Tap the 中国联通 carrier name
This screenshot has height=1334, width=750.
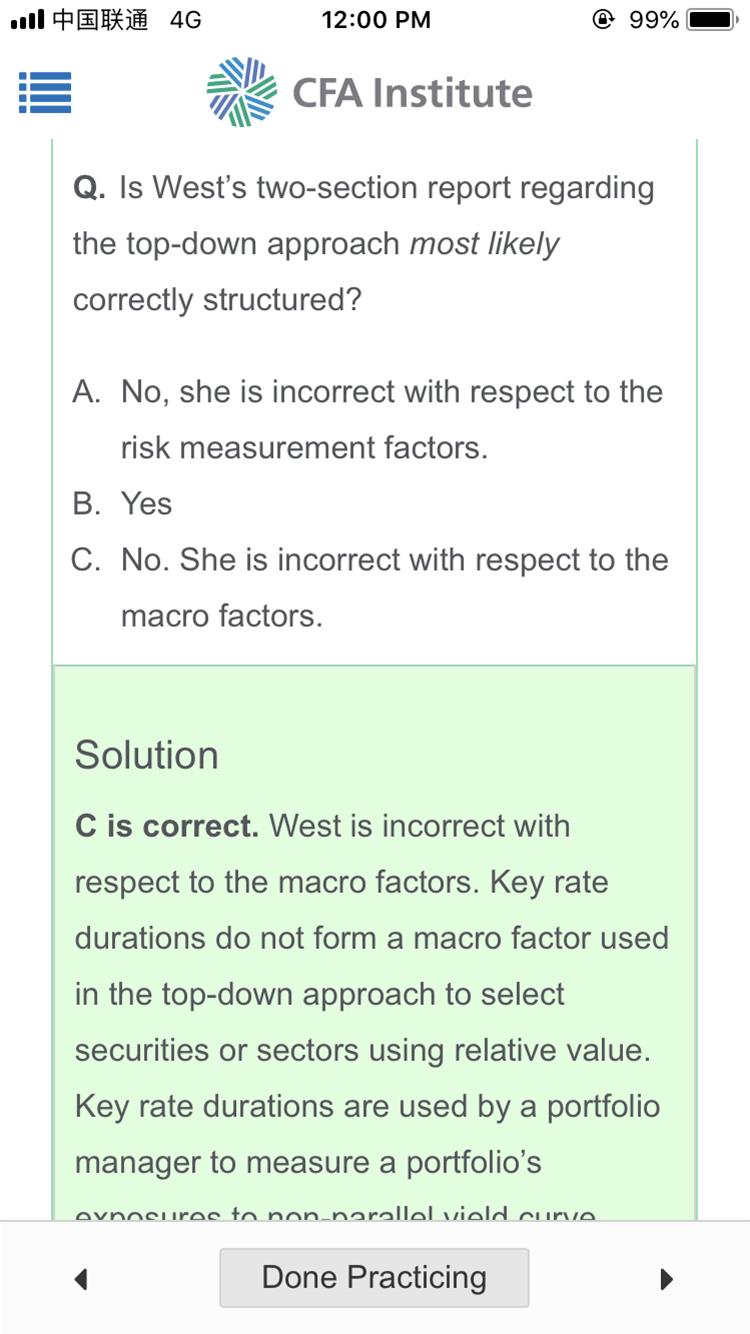100,20
